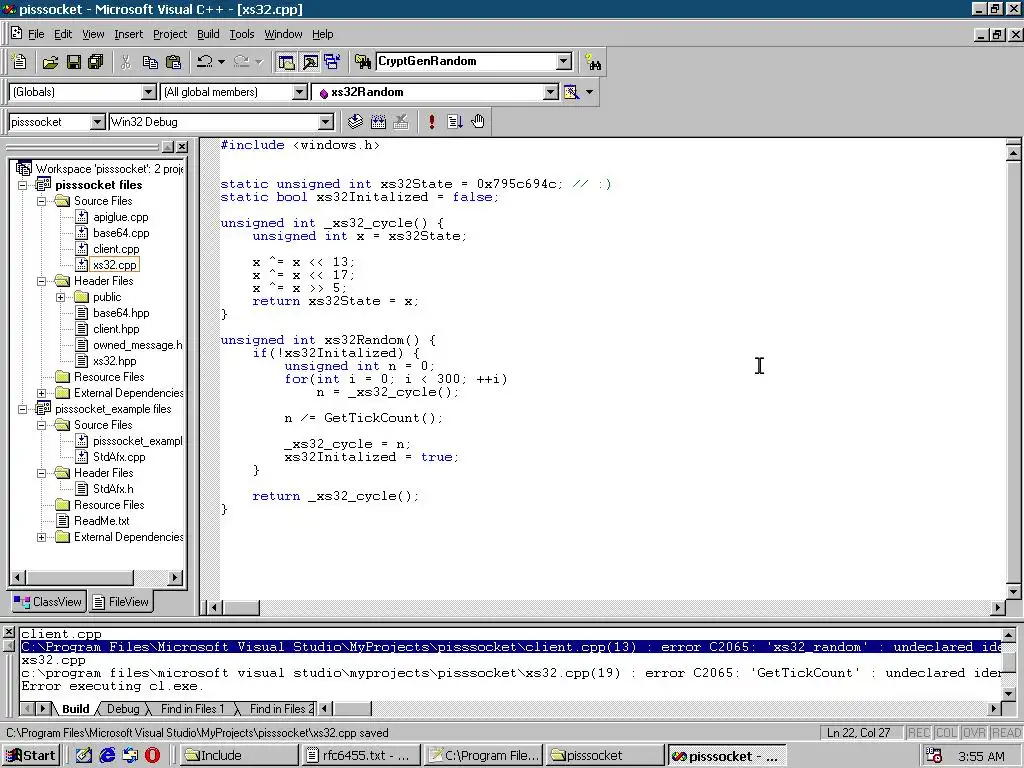Select client.cpp in the file tree
1024x768 pixels.
[116, 249]
